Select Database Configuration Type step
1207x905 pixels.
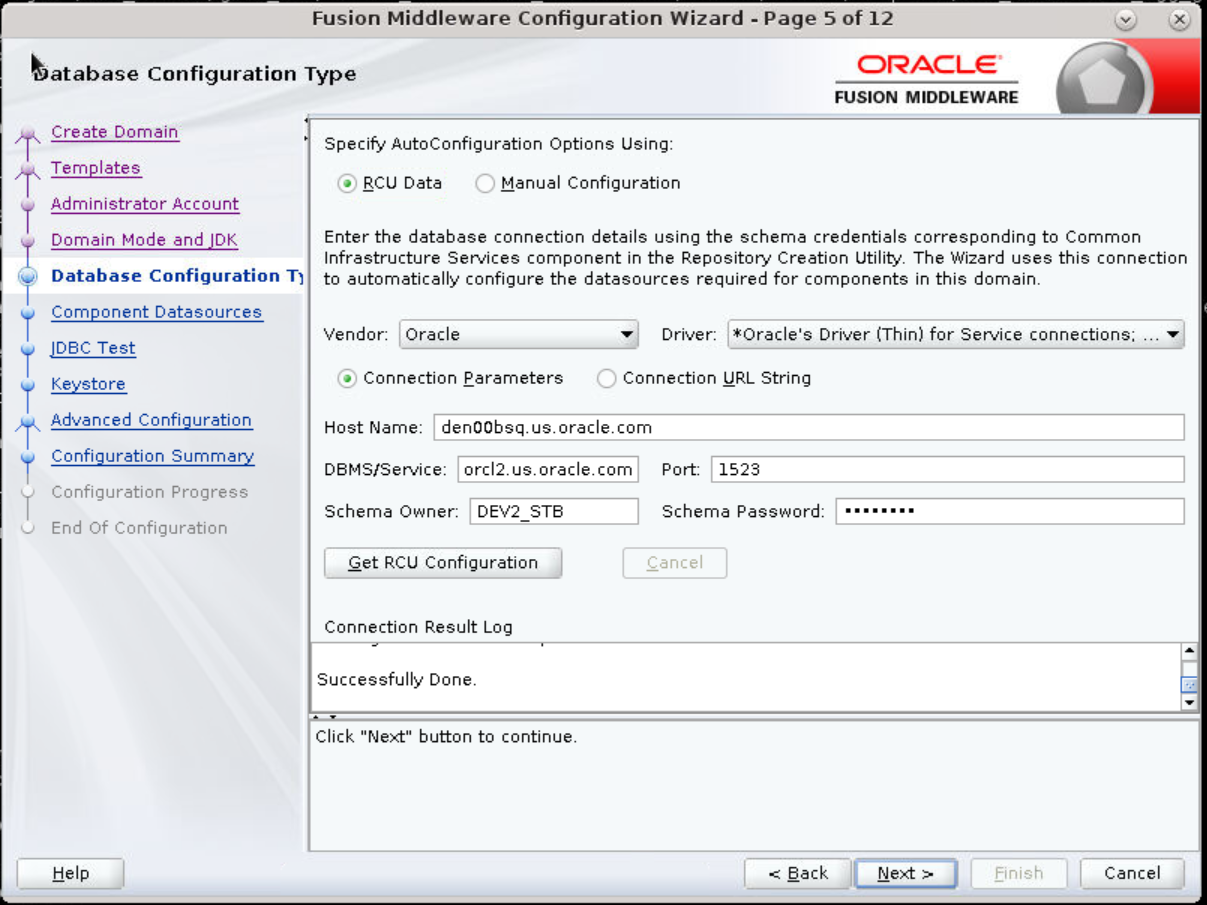(x=176, y=276)
